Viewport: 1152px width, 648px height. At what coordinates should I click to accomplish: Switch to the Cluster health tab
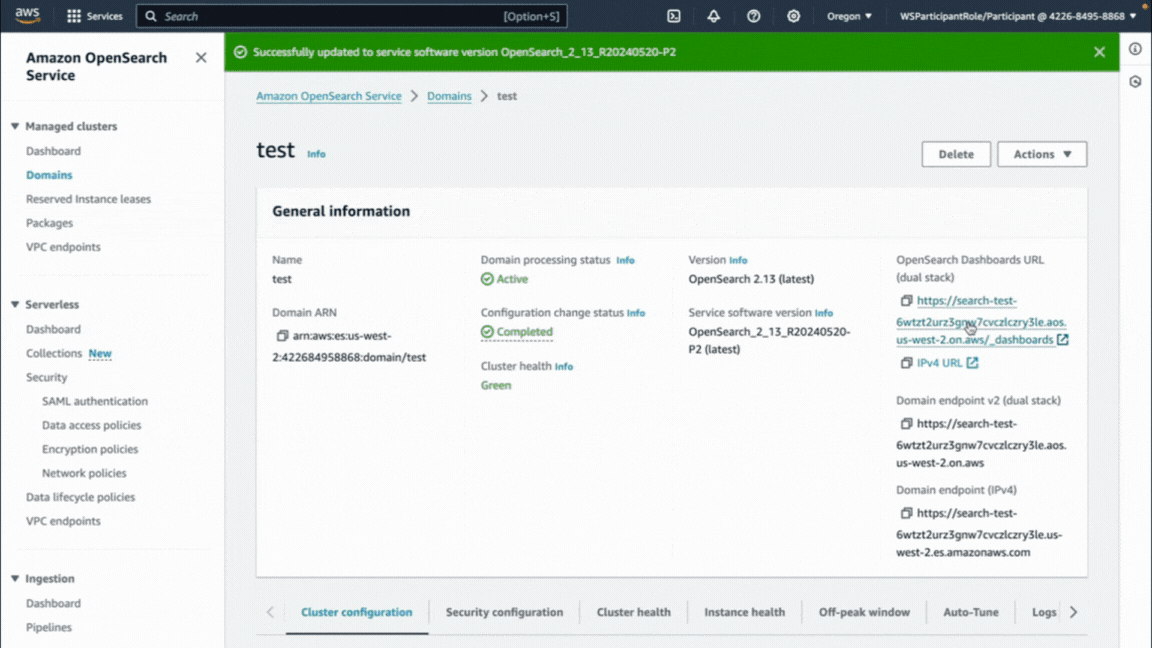click(633, 612)
